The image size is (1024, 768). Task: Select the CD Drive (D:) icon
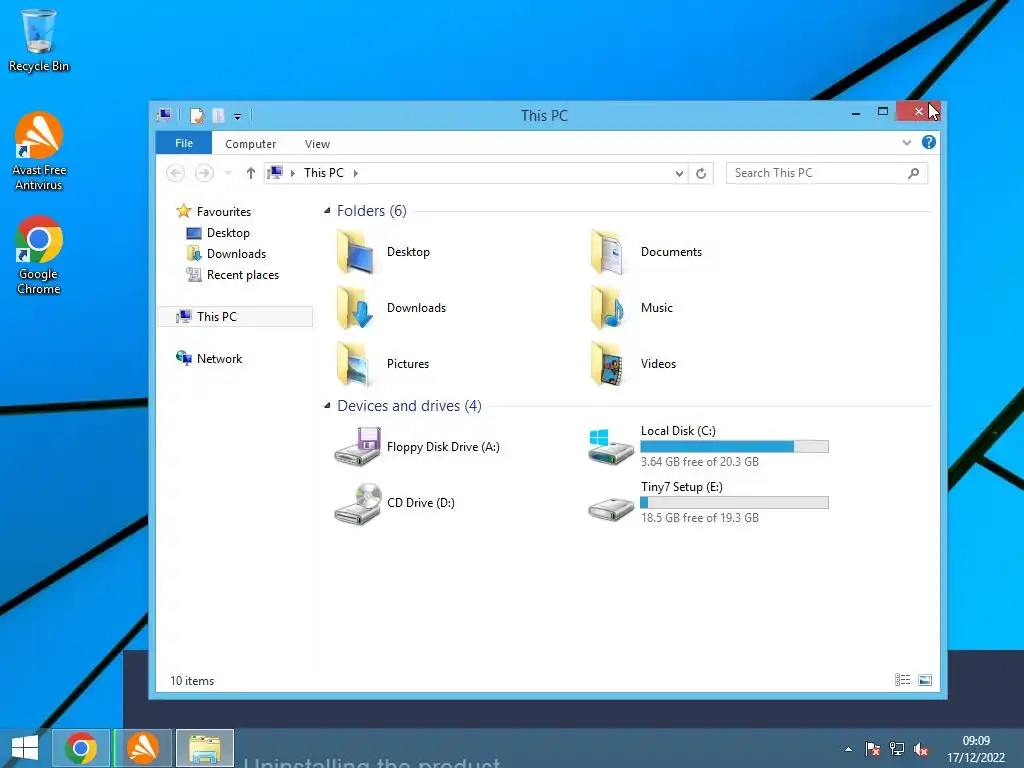pyautogui.click(x=357, y=503)
